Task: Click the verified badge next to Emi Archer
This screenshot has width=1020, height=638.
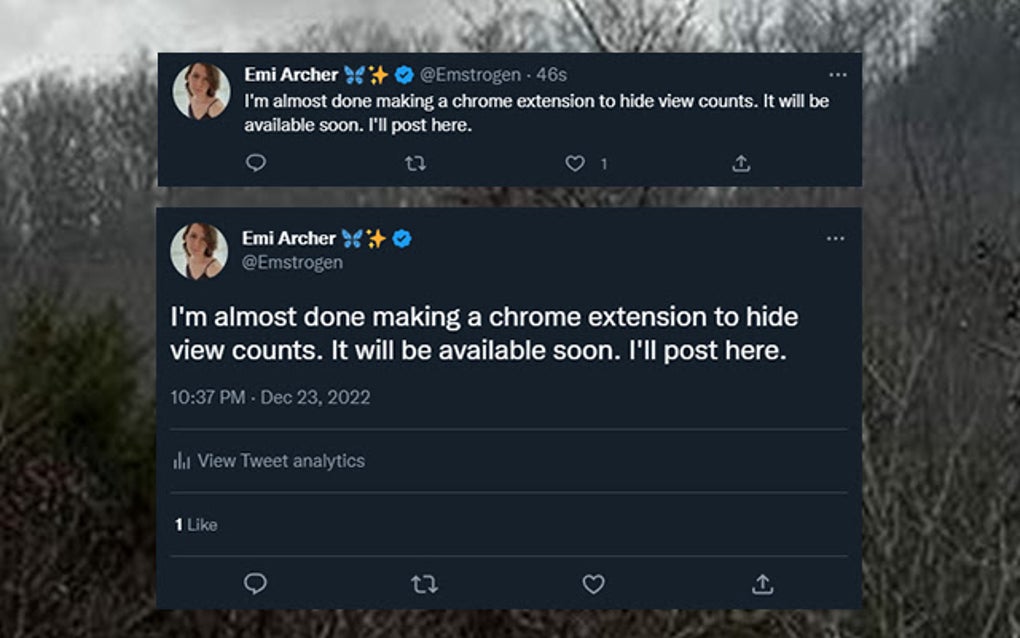Action: (x=402, y=74)
